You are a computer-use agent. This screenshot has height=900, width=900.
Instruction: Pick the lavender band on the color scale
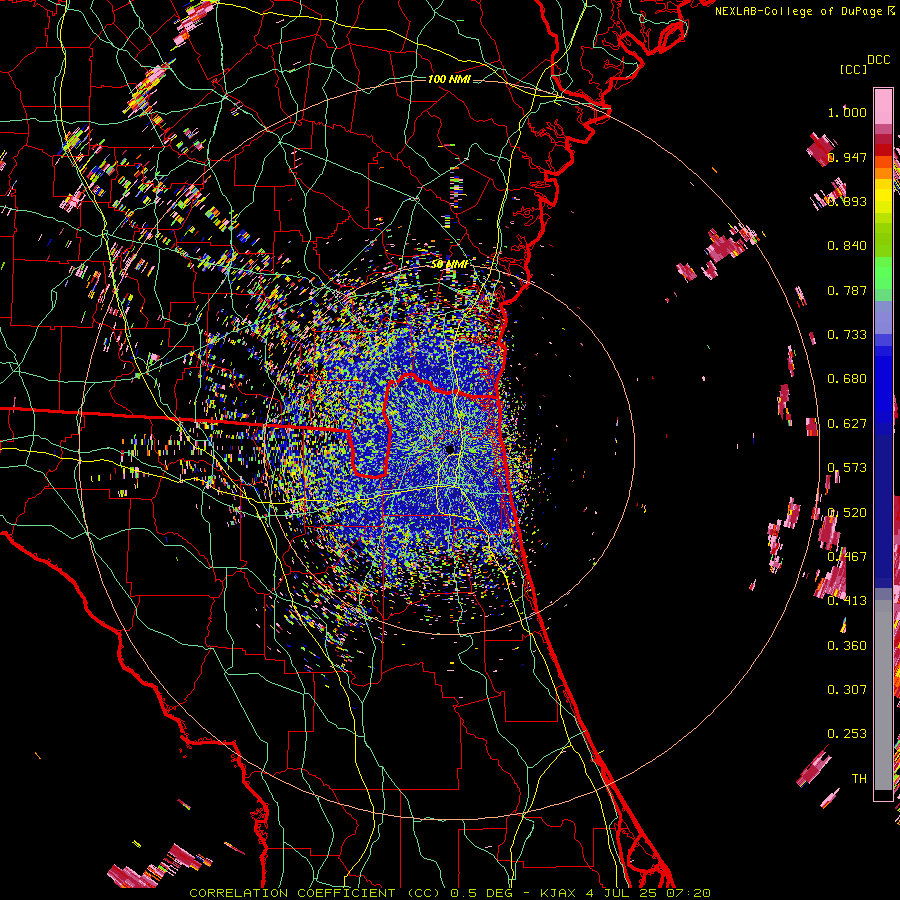883,317
